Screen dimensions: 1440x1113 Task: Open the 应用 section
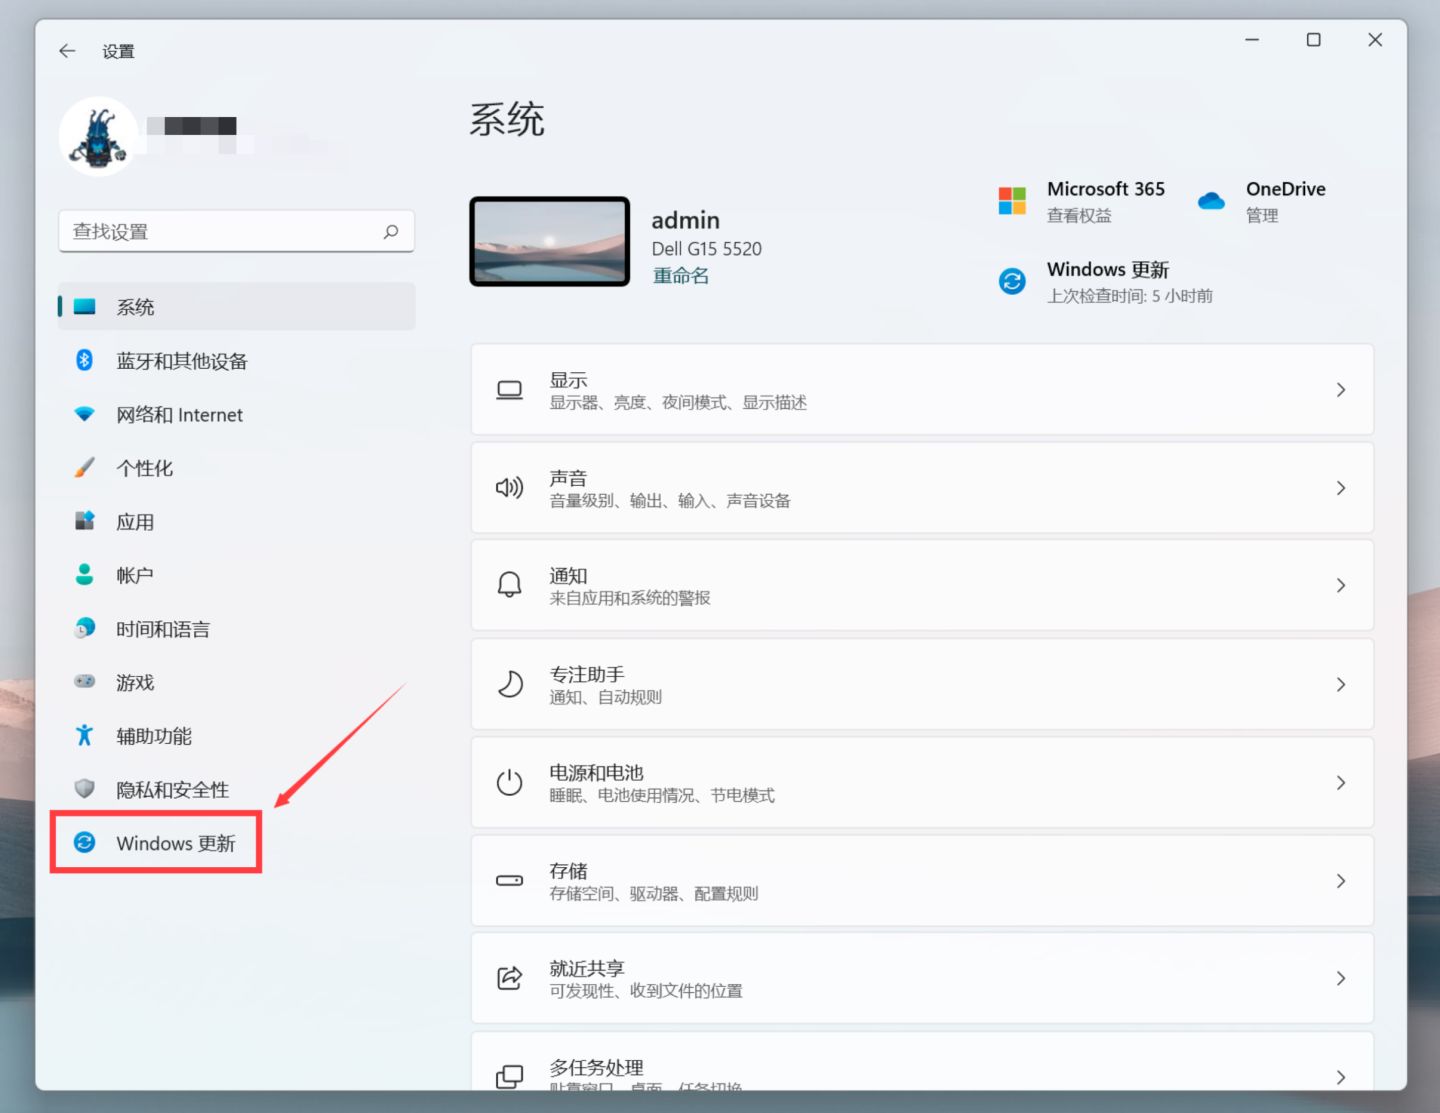coord(136,521)
